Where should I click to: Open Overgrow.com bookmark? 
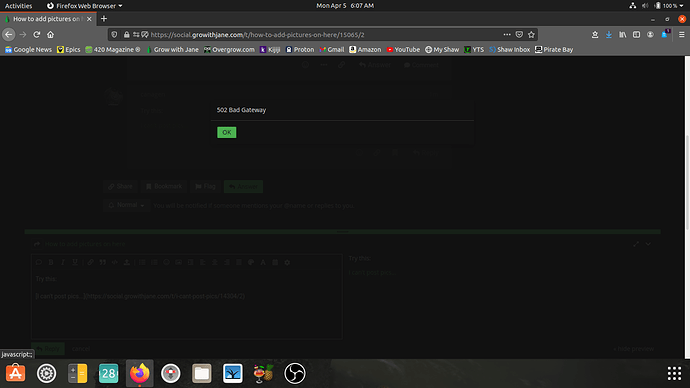[x=229, y=50]
